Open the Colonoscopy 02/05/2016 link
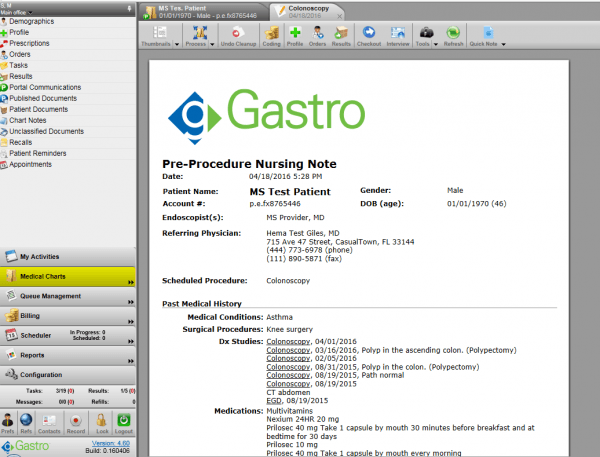Screen dimensions: 600x457 click(x=288, y=359)
